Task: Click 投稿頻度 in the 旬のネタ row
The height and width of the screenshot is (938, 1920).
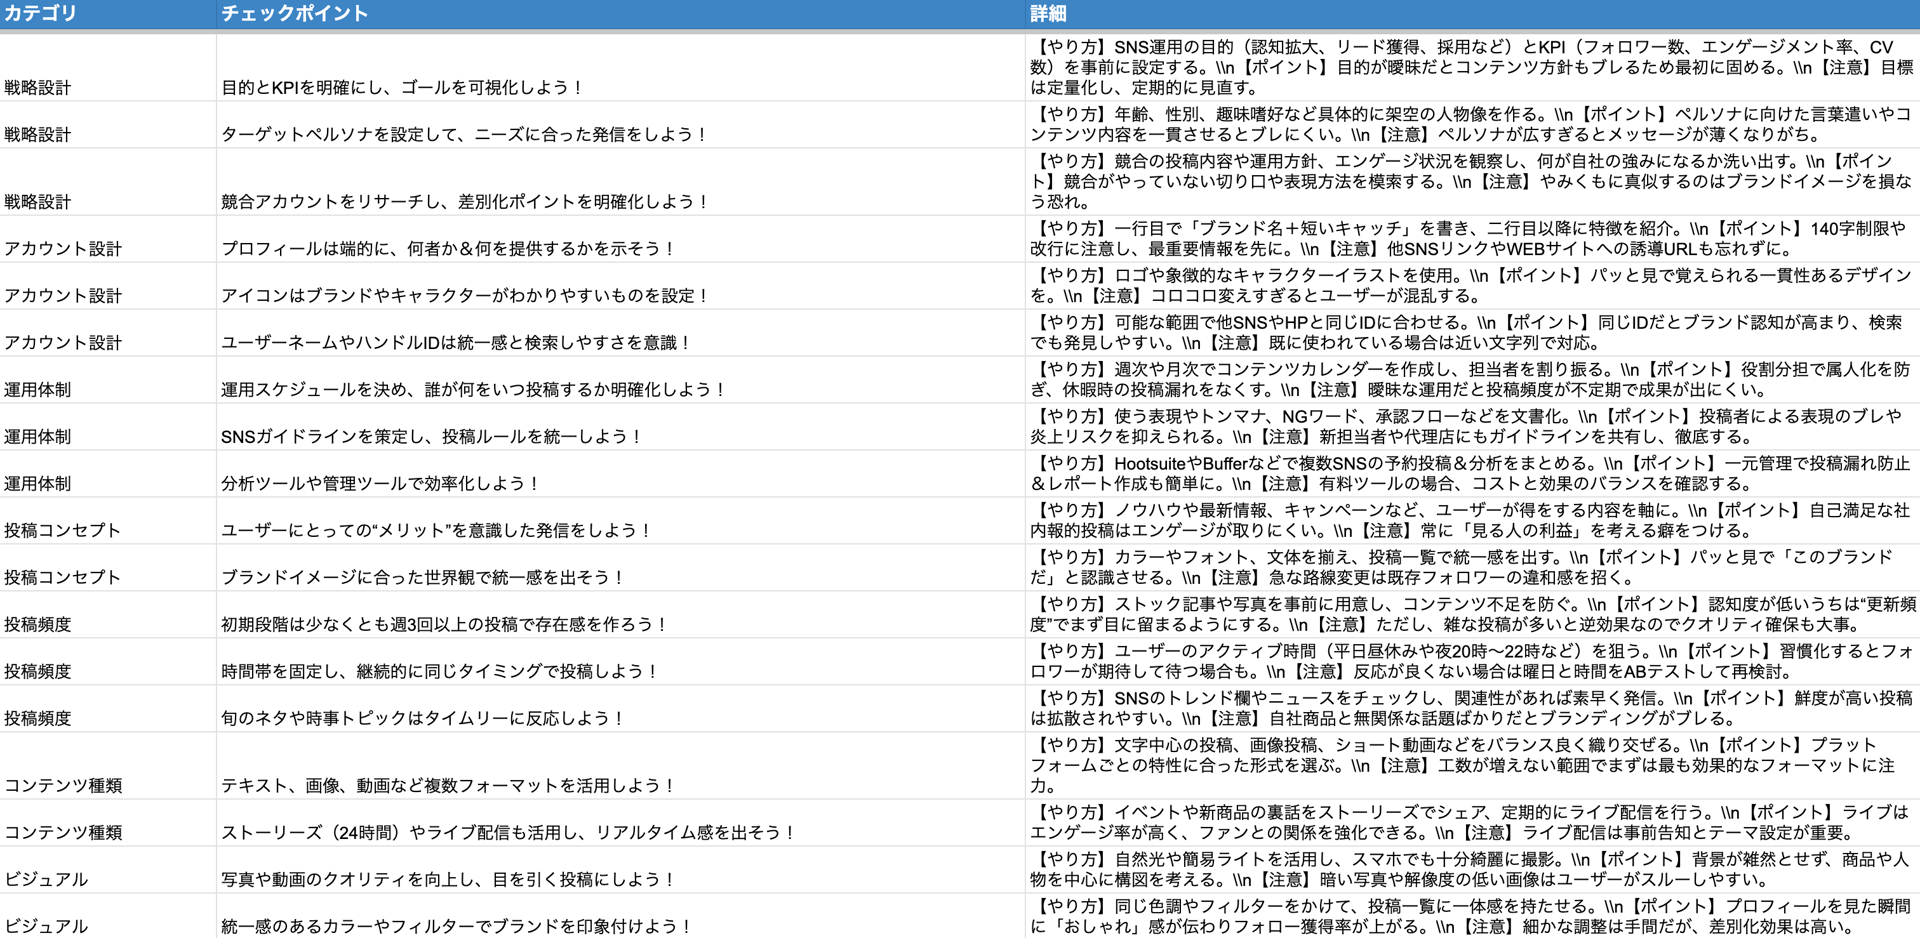Action: (38, 719)
